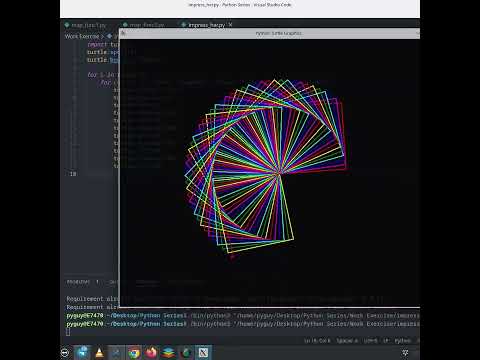Change indentation via Spaces: 4 status item
This screenshot has height=360, width=480.
[347, 341]
